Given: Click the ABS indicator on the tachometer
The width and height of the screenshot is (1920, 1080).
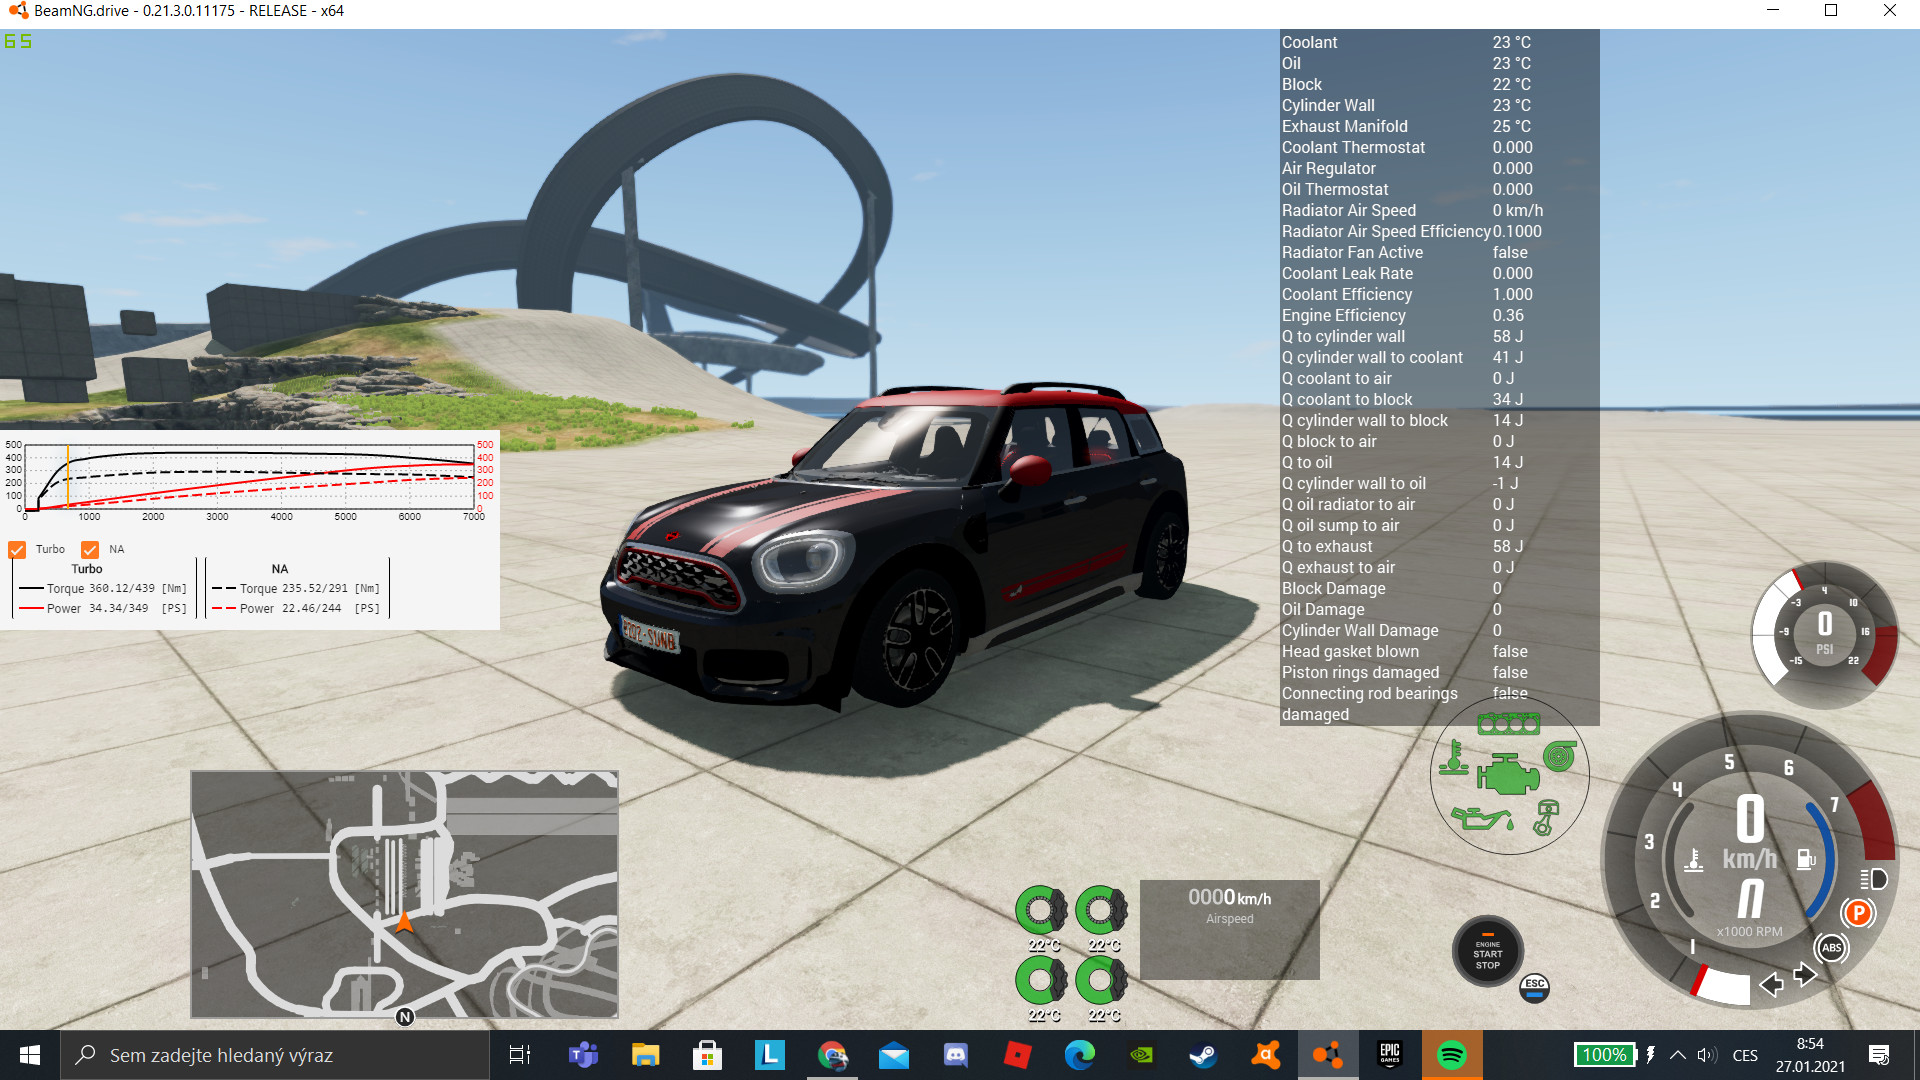Looking at the screenshot, I should [1831, 948].
